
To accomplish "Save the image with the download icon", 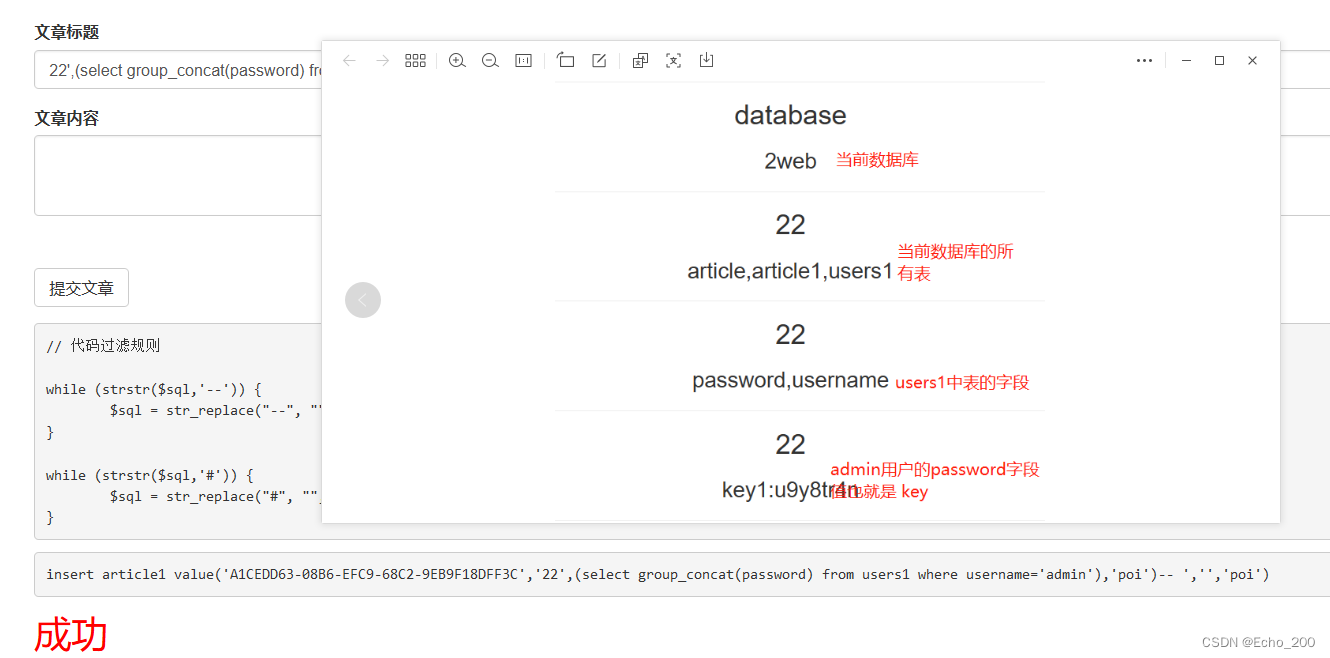I will [x=706, y=60].
